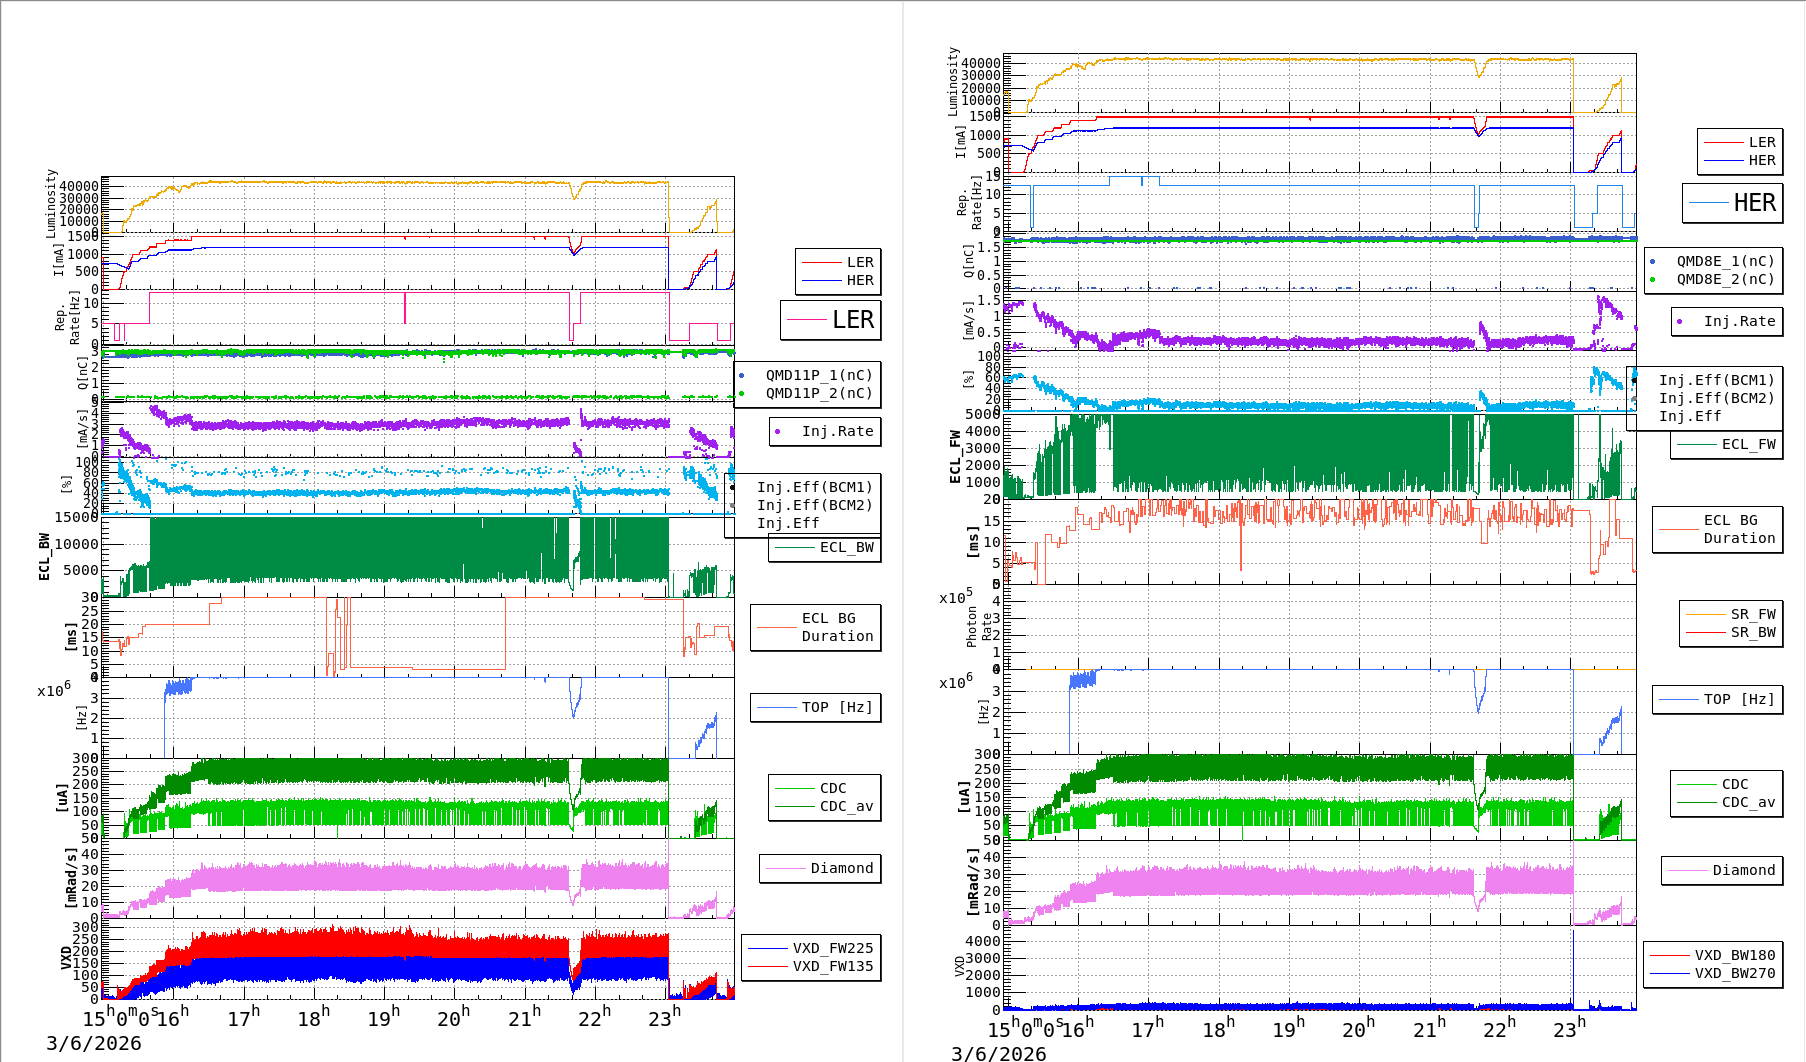Click the large HER legend box
The image size is (1806, 1062).
pos(1733,203)
